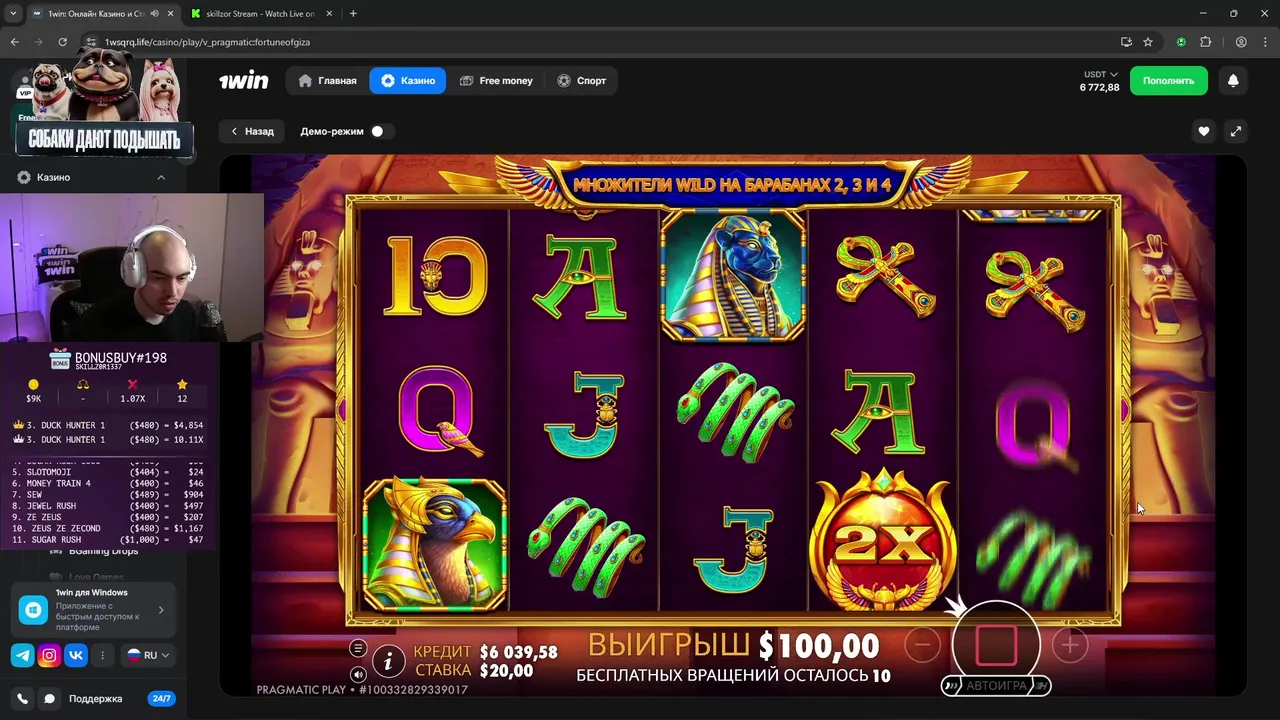
Task: Add the game to favorites heart
Action: coord(1204,131)
